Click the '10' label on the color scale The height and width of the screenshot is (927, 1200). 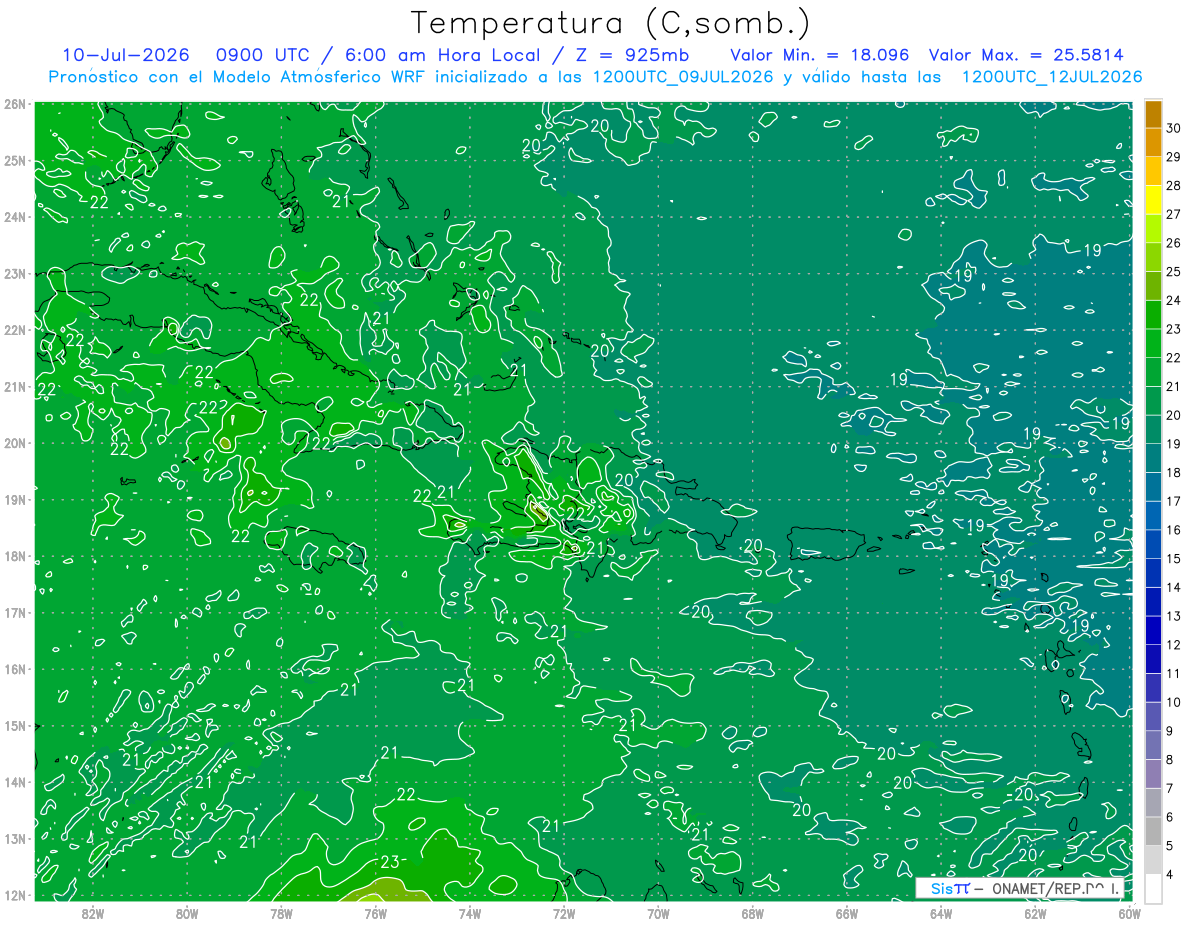pyautogui.click(x=1173, y=702)
